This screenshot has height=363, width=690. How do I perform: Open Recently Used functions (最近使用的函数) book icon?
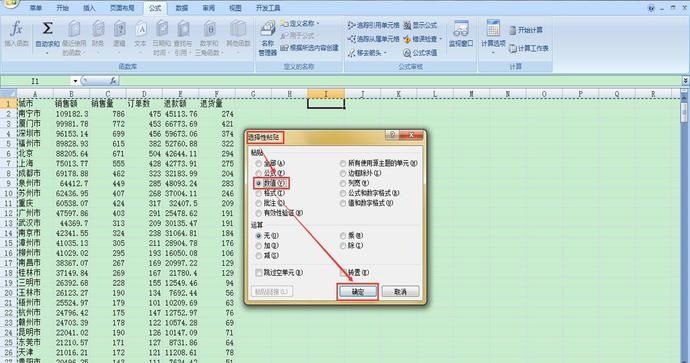click(x=74, y=29)
